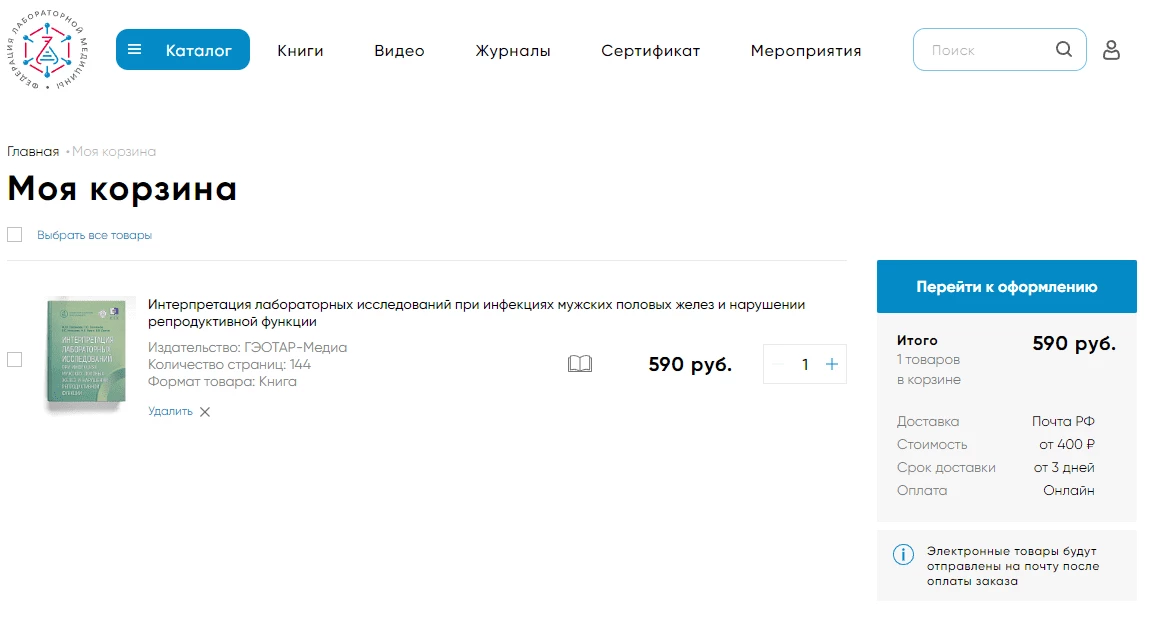1158x636 pixels.
Task: Open the Журналы menu item
Action: tap(513, 50)
